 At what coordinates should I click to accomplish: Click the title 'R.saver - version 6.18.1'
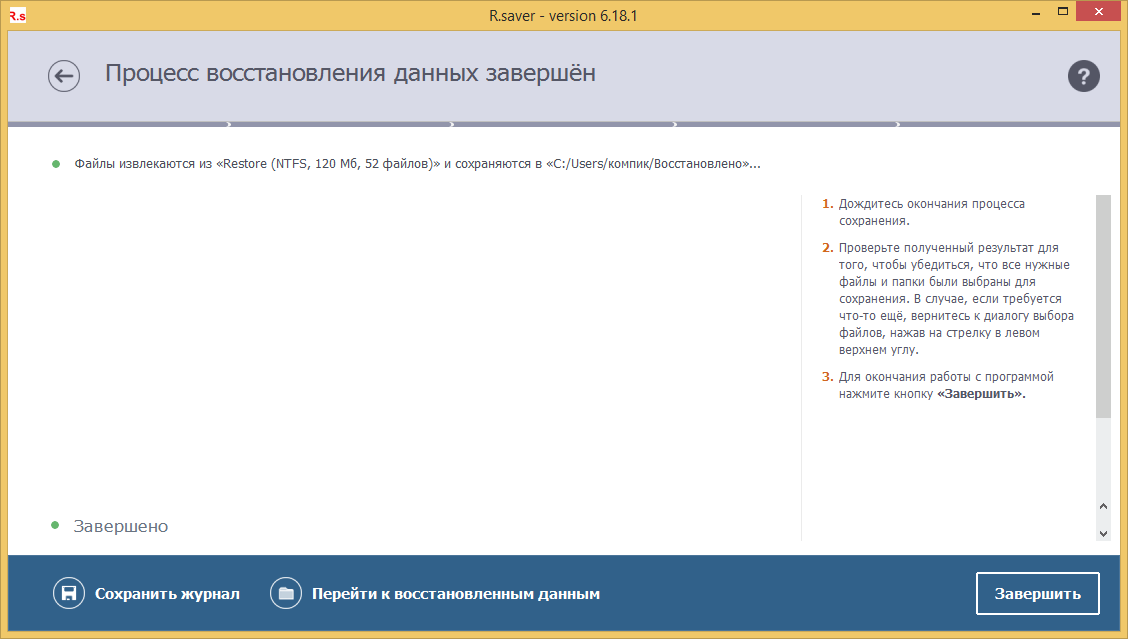(x=563, y=16)
